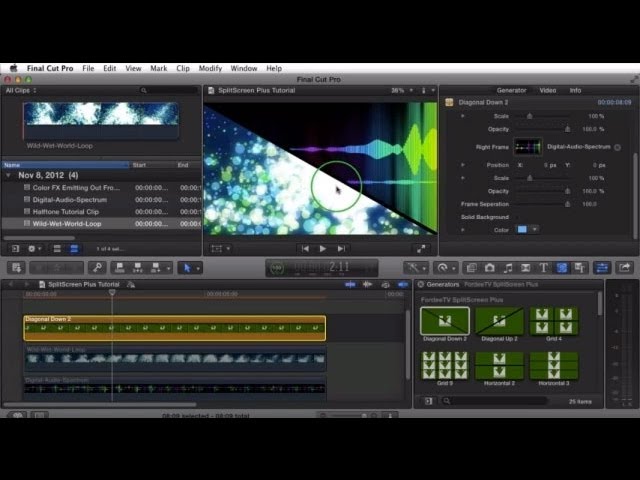This screenshot has height=480, width=640.
Task: Toggle audio skimming in the timeline
Action: tap(367, 284)
